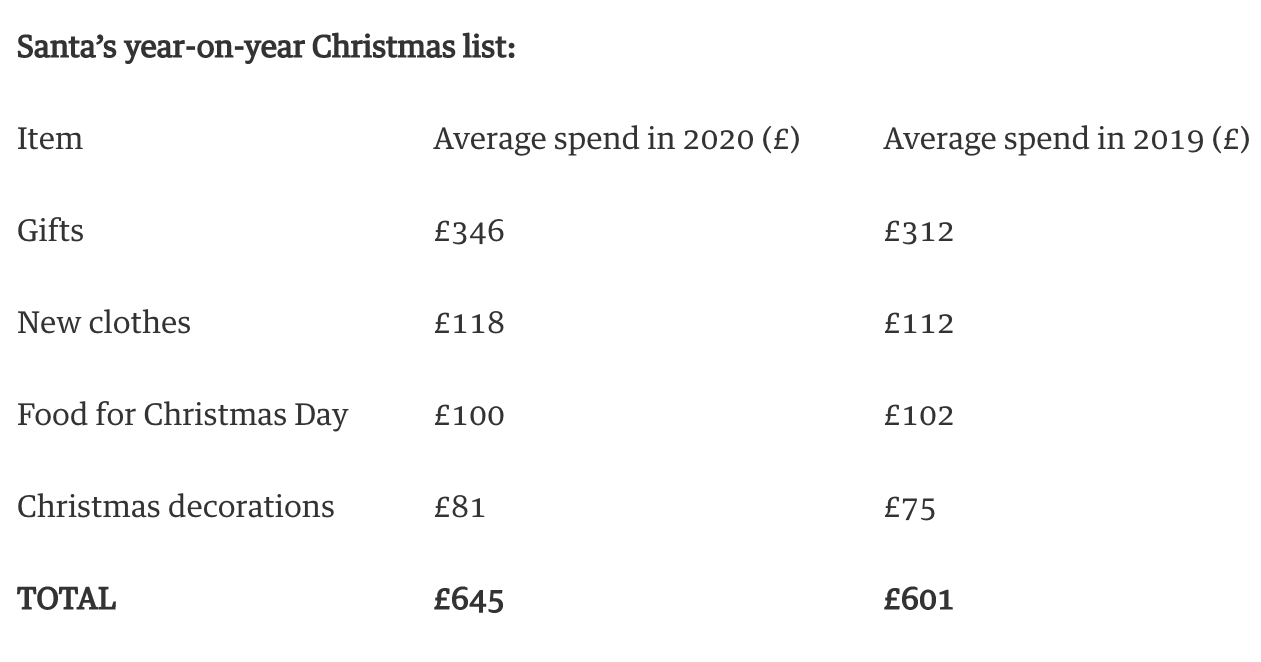Click the "Item" column header
This screenshot has width=1261, height=662.
click(x=50, y=138)
